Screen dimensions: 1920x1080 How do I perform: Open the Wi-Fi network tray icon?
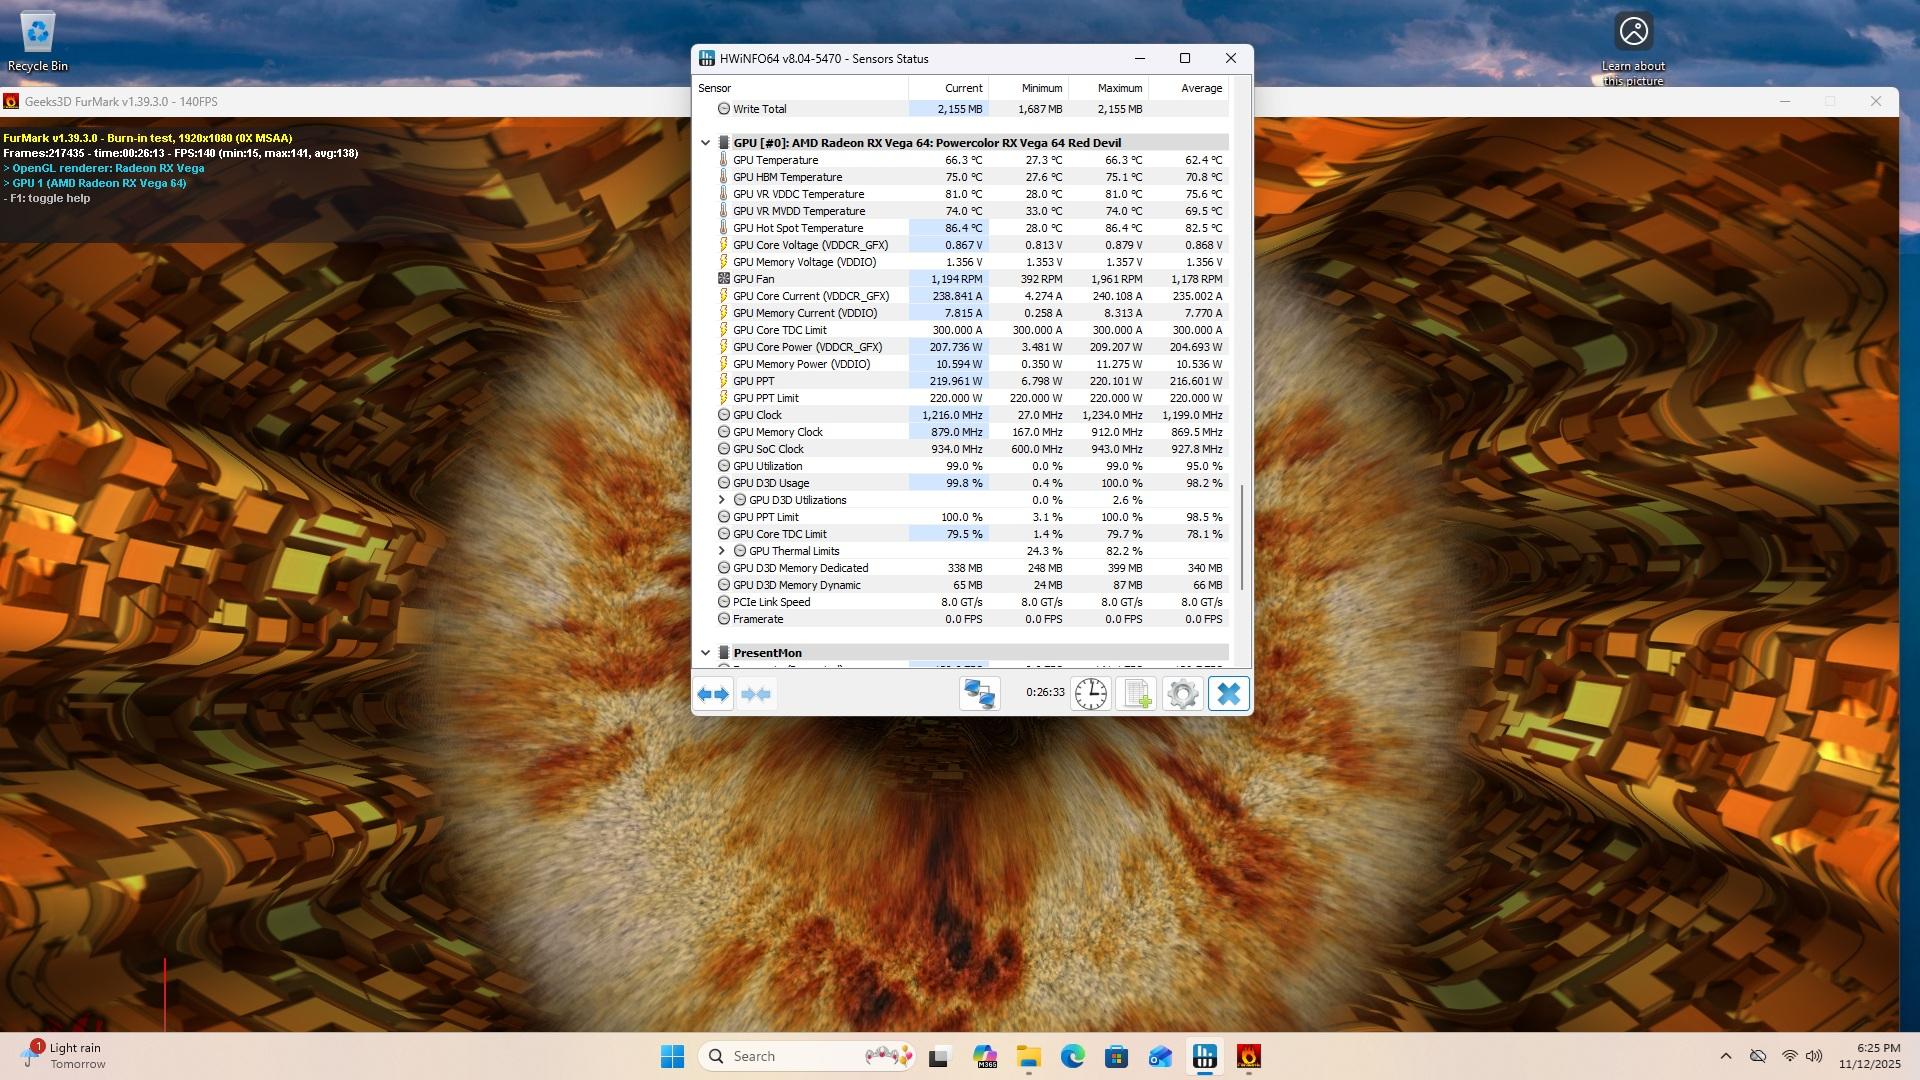pyautogui.click(x=1789, y=1056)
